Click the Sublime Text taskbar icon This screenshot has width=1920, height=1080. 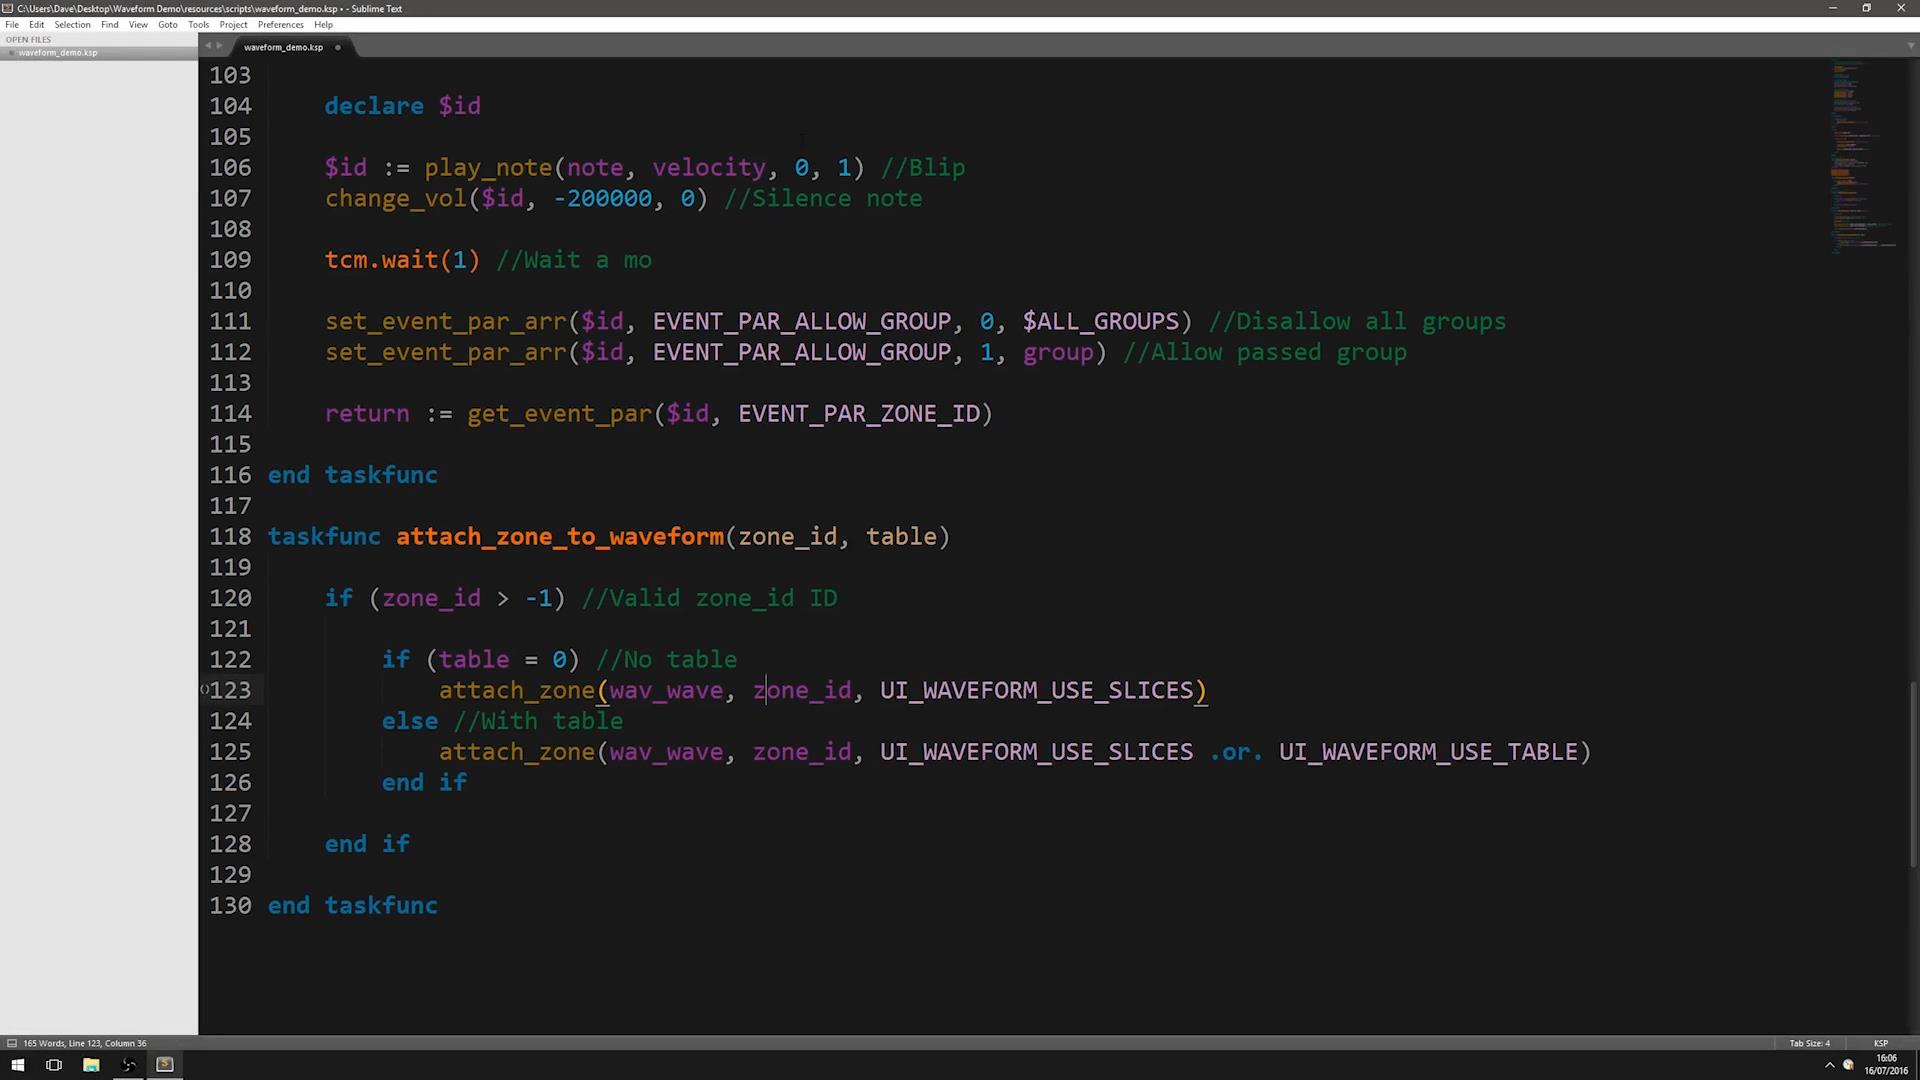(165, 1065)
